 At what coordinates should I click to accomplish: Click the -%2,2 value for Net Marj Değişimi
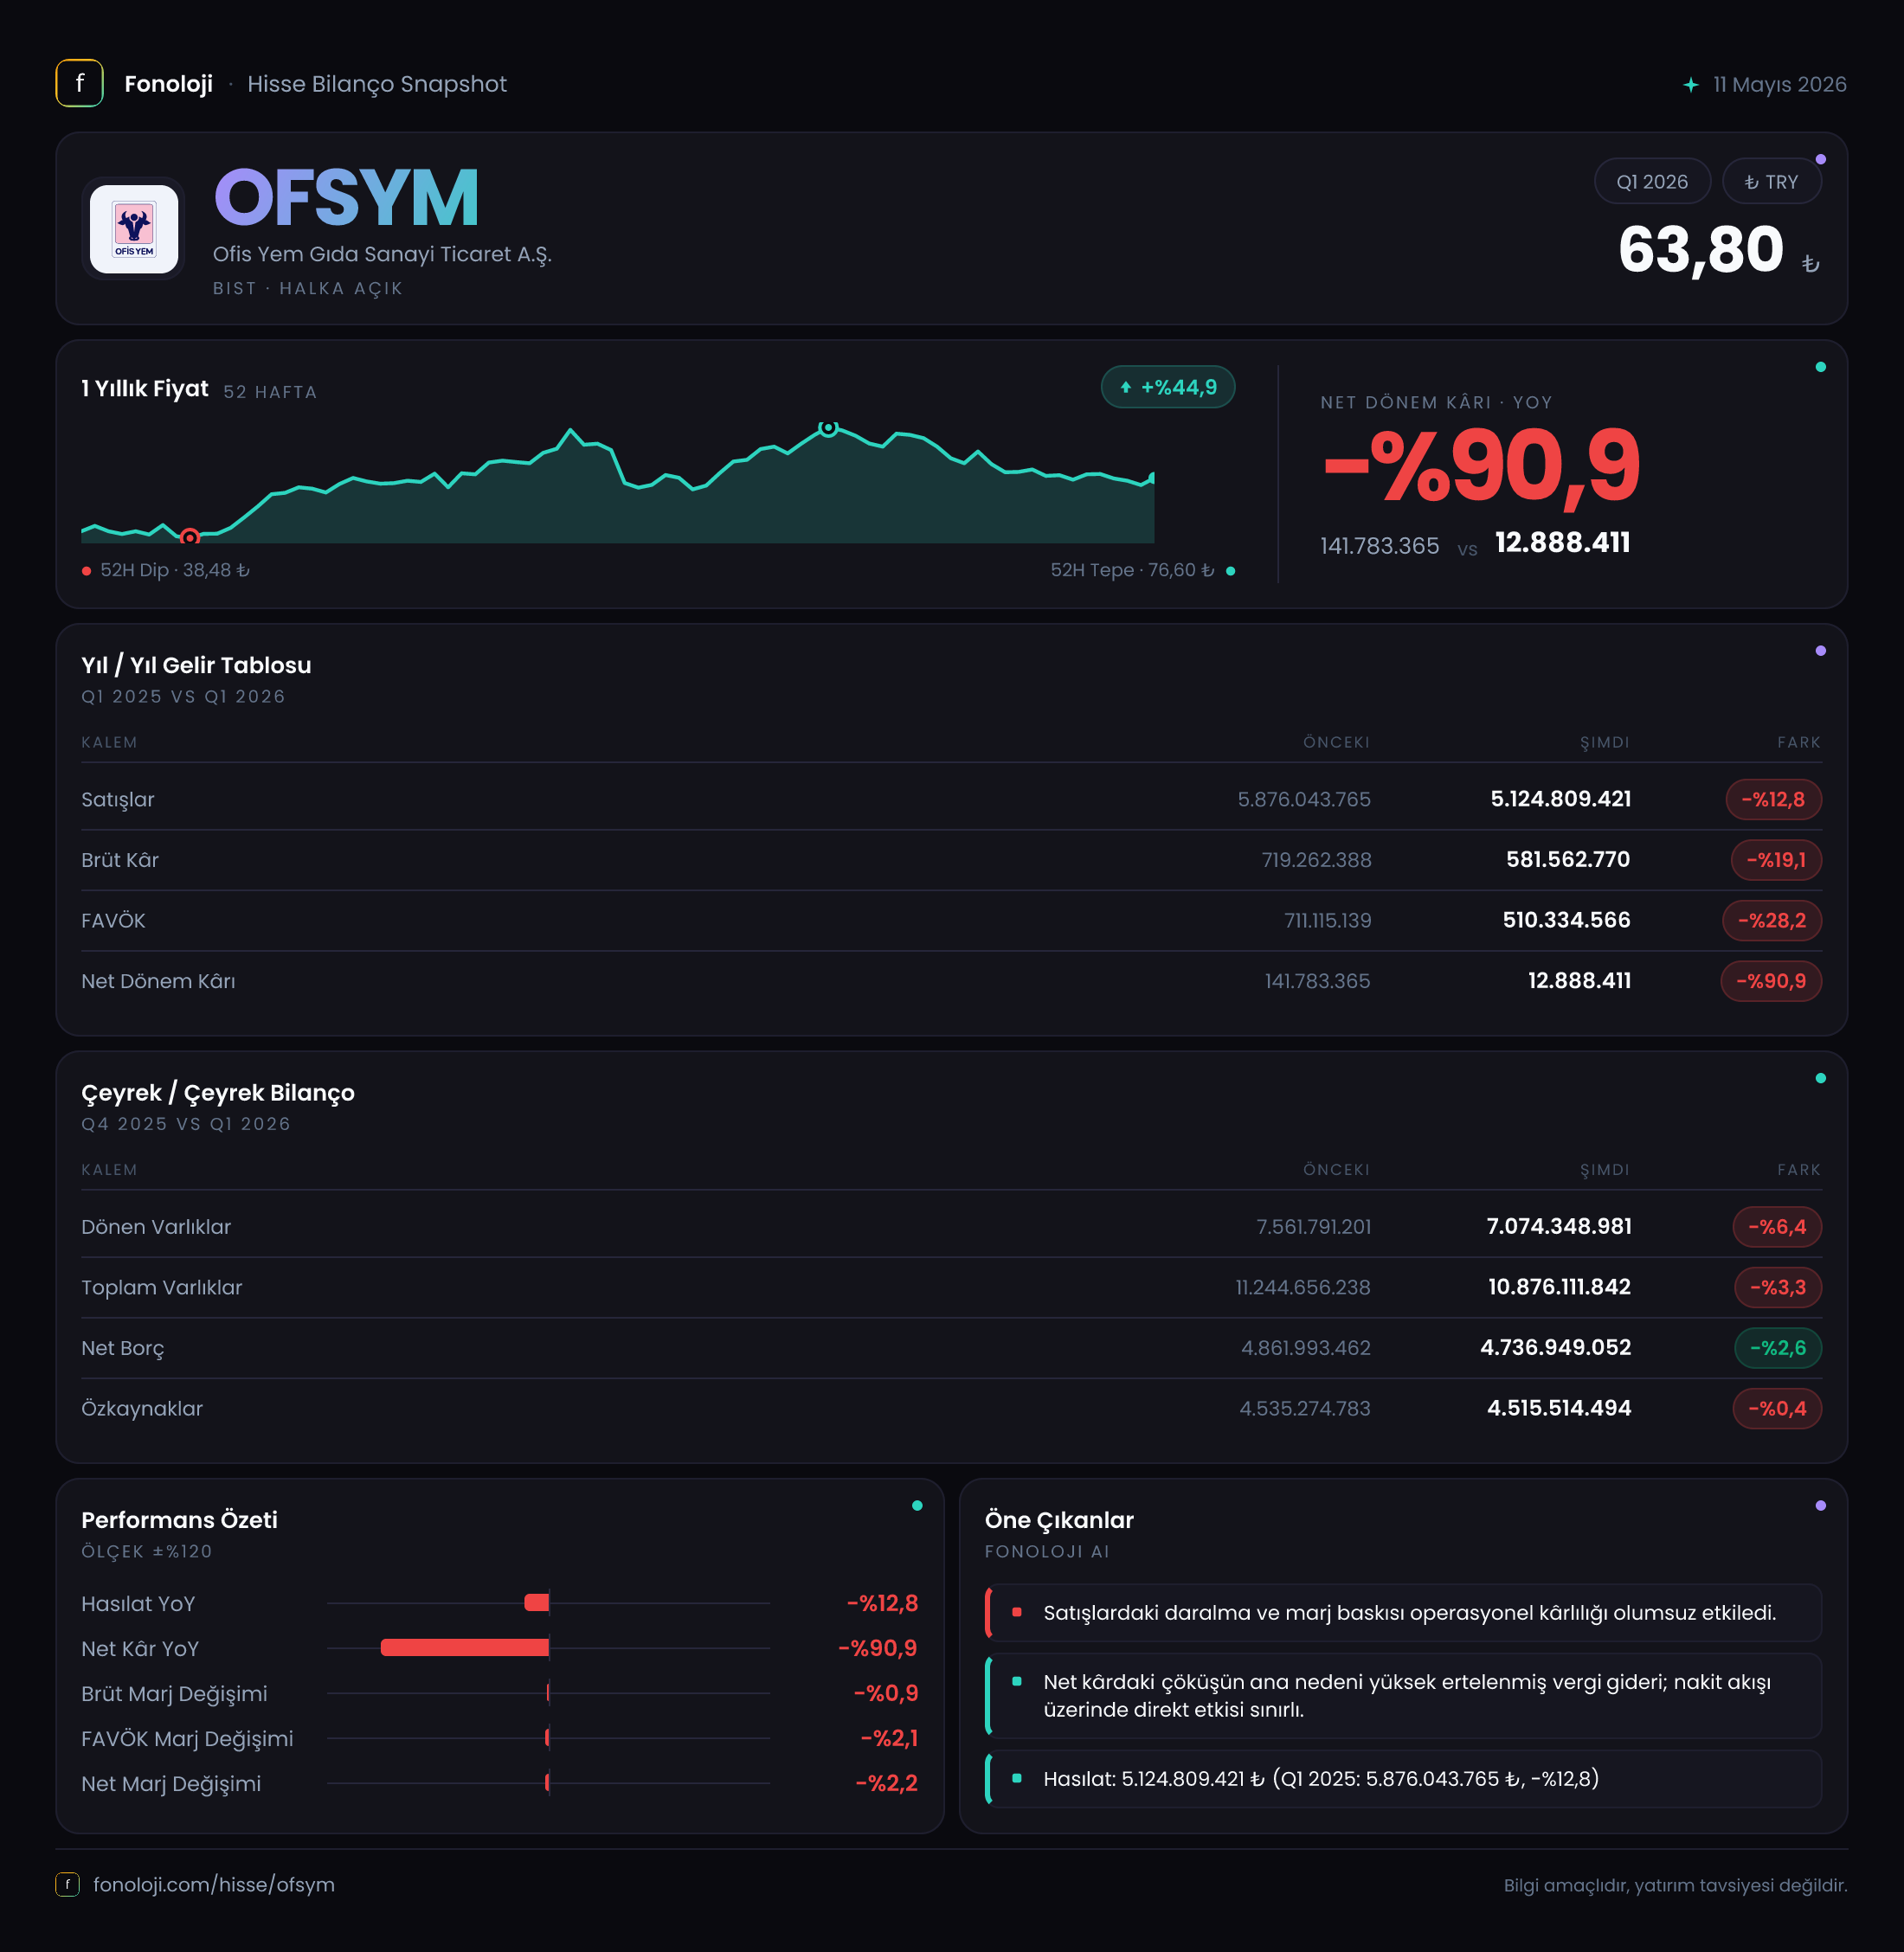coord(886,1783)
